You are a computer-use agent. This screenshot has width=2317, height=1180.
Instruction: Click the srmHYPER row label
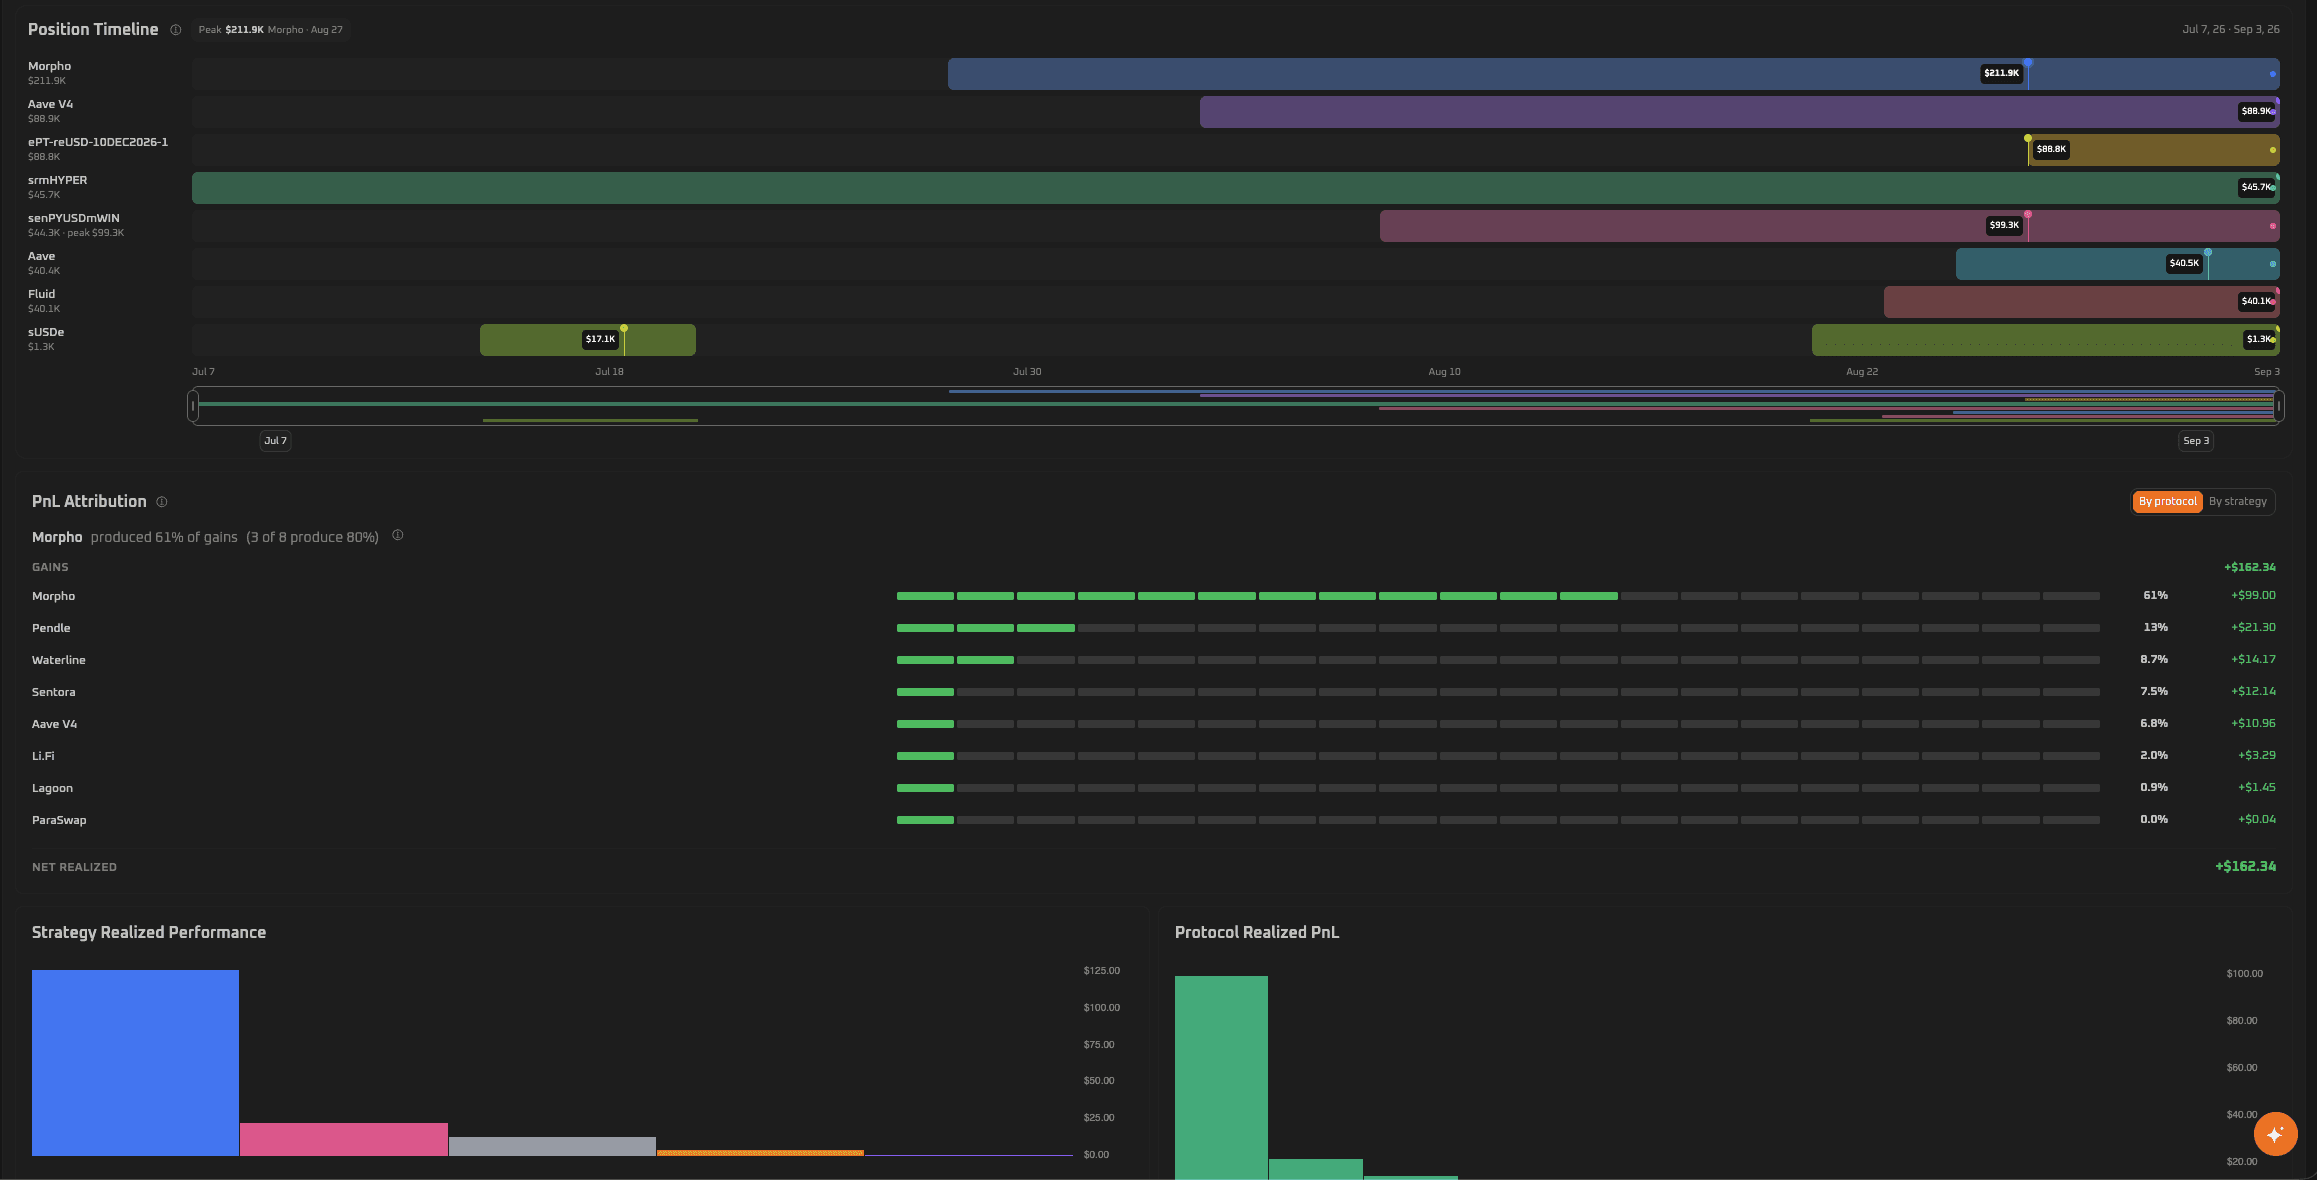point(58,180)
